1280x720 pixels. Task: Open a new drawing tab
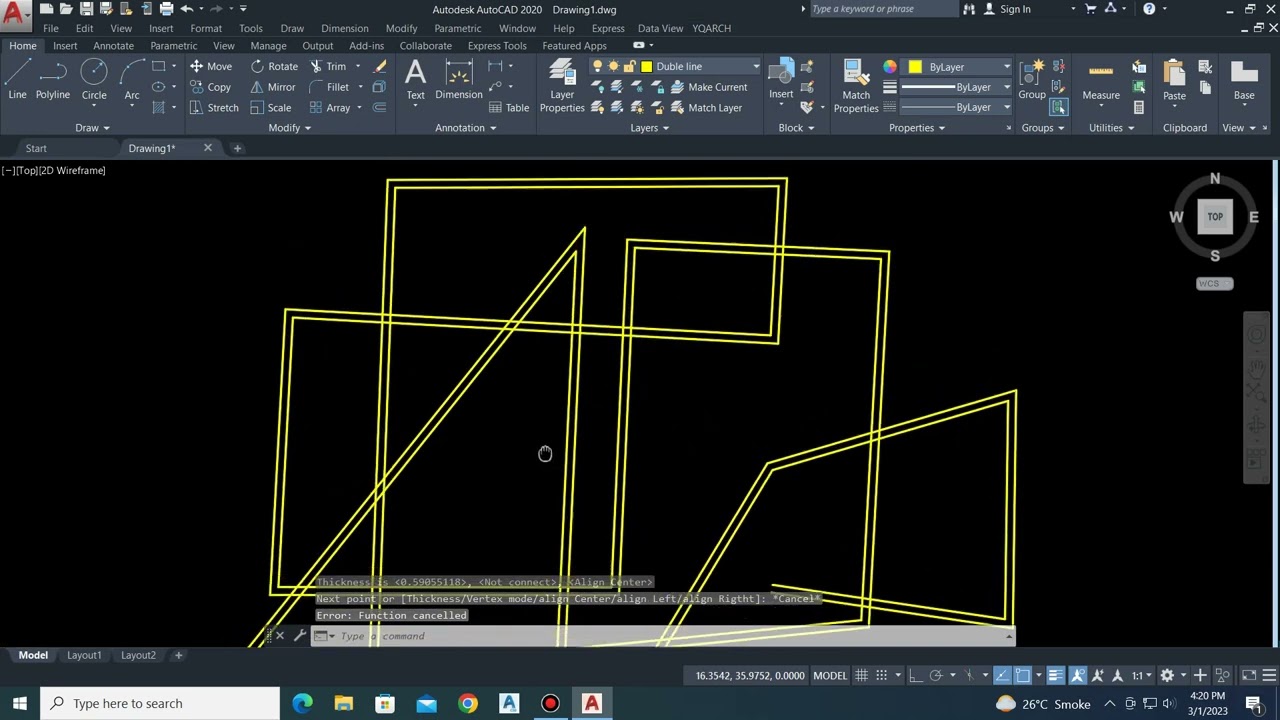(x=237, y=148)
